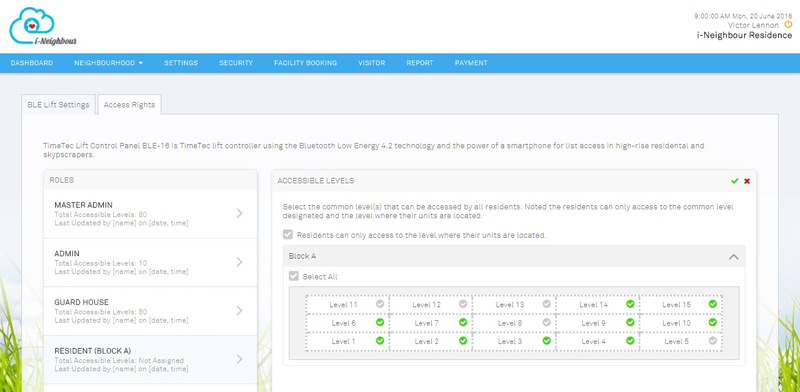Viewport: 800px width, 392px height.
Task: Toggle Level 1 access check icon
Action: click(380, 340)
